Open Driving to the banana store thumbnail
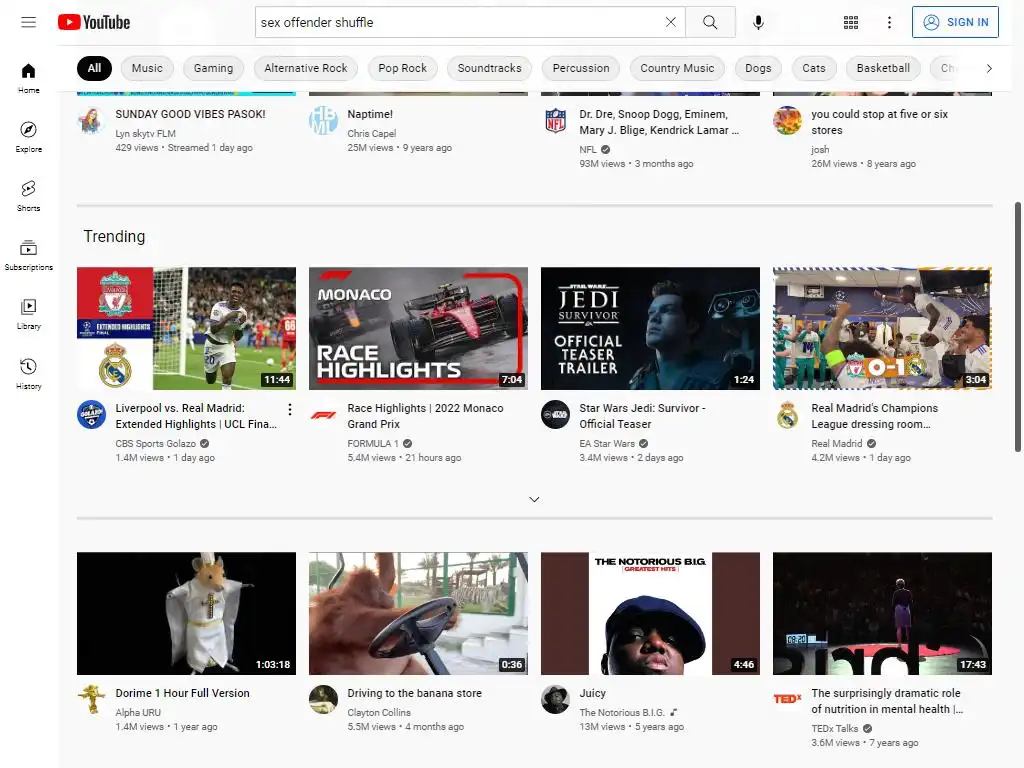The height and width of the screenshot is (768, 1024). [418, 613]
